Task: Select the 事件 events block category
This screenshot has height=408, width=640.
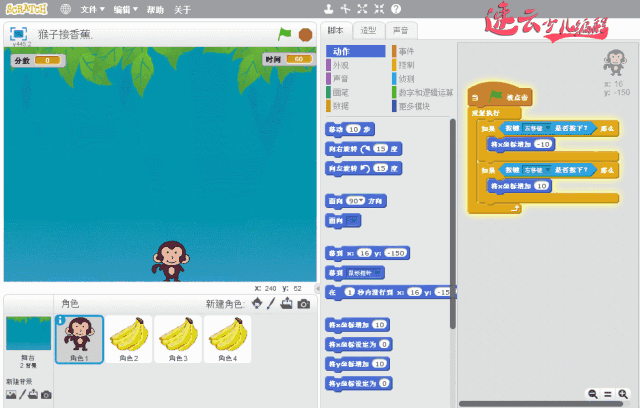Action: tap(406, 51)
